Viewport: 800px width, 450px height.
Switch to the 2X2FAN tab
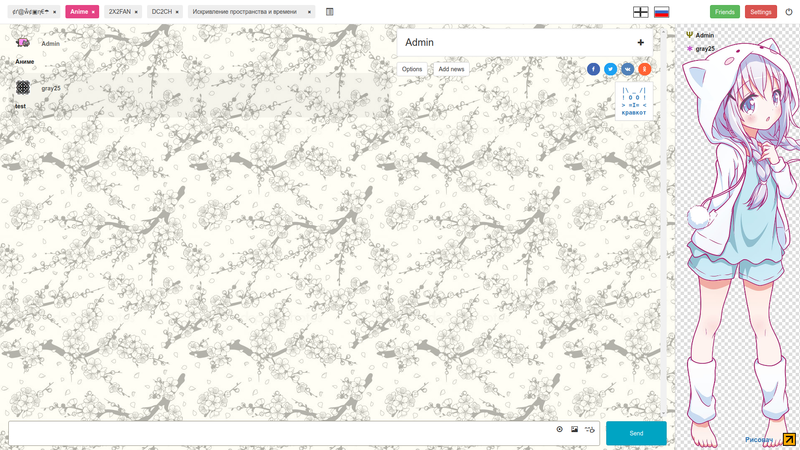[x=123, y=12]
